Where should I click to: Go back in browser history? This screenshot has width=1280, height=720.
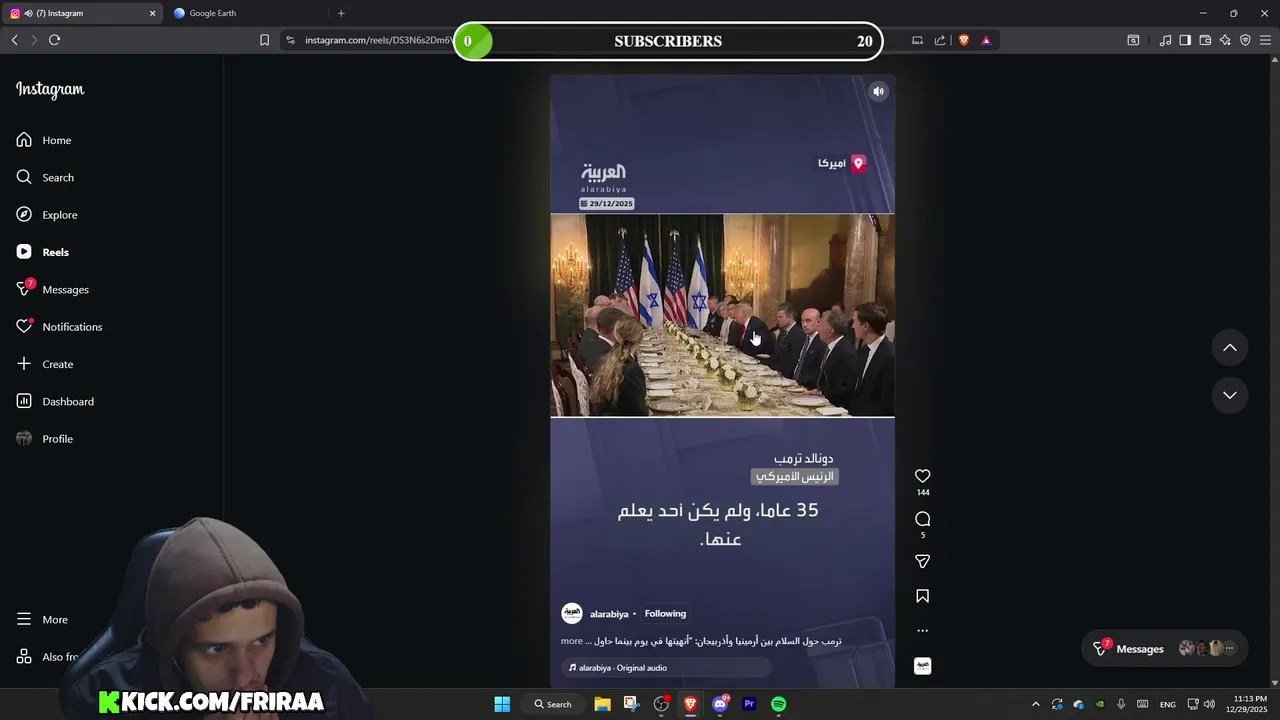coord(14,40)
